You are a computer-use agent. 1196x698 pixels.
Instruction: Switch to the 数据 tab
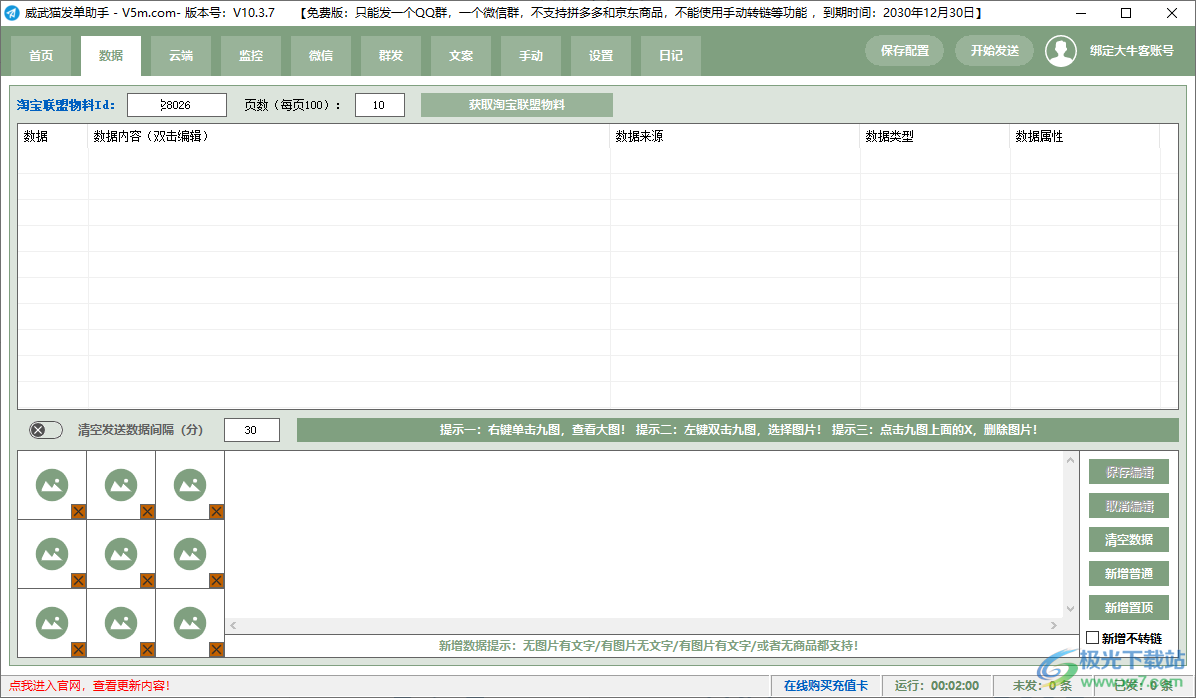pyautogui.click(x=111, y=56)
